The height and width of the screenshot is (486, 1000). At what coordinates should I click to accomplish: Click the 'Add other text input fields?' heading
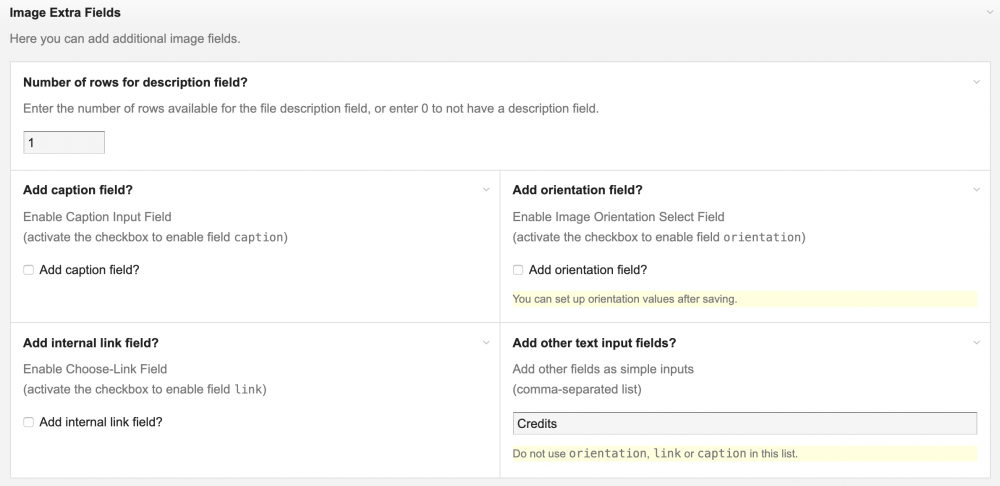point(594,343)
